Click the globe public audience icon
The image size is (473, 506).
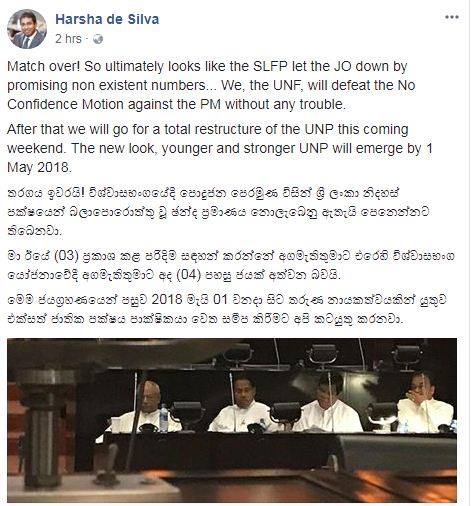point(98,39)
